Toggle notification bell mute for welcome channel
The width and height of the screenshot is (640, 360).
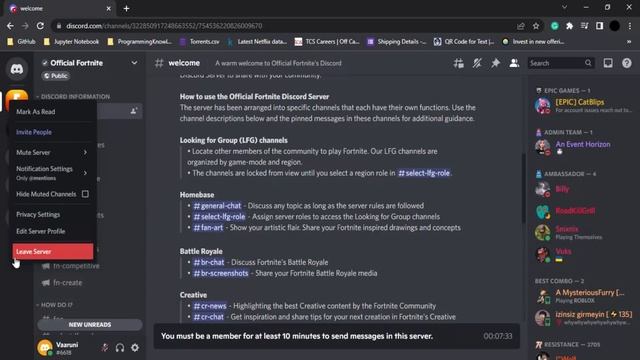coord(477,63)
